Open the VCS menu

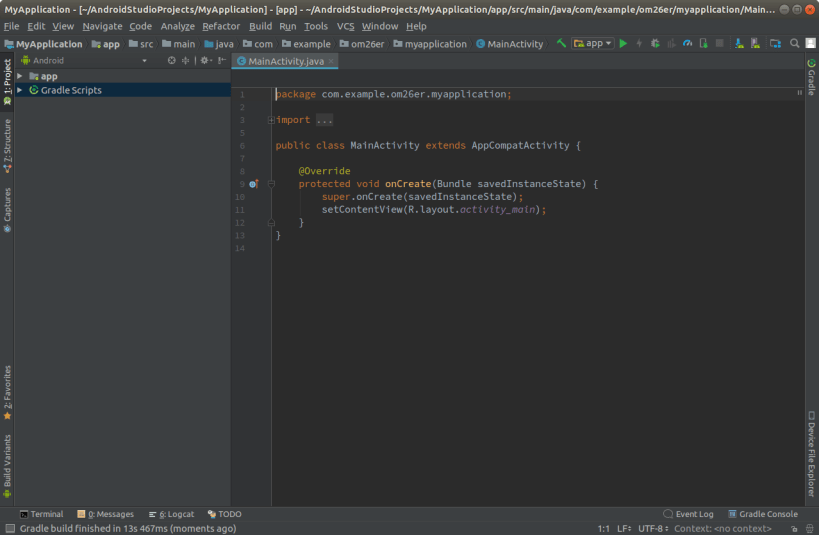tap(345, 26)
